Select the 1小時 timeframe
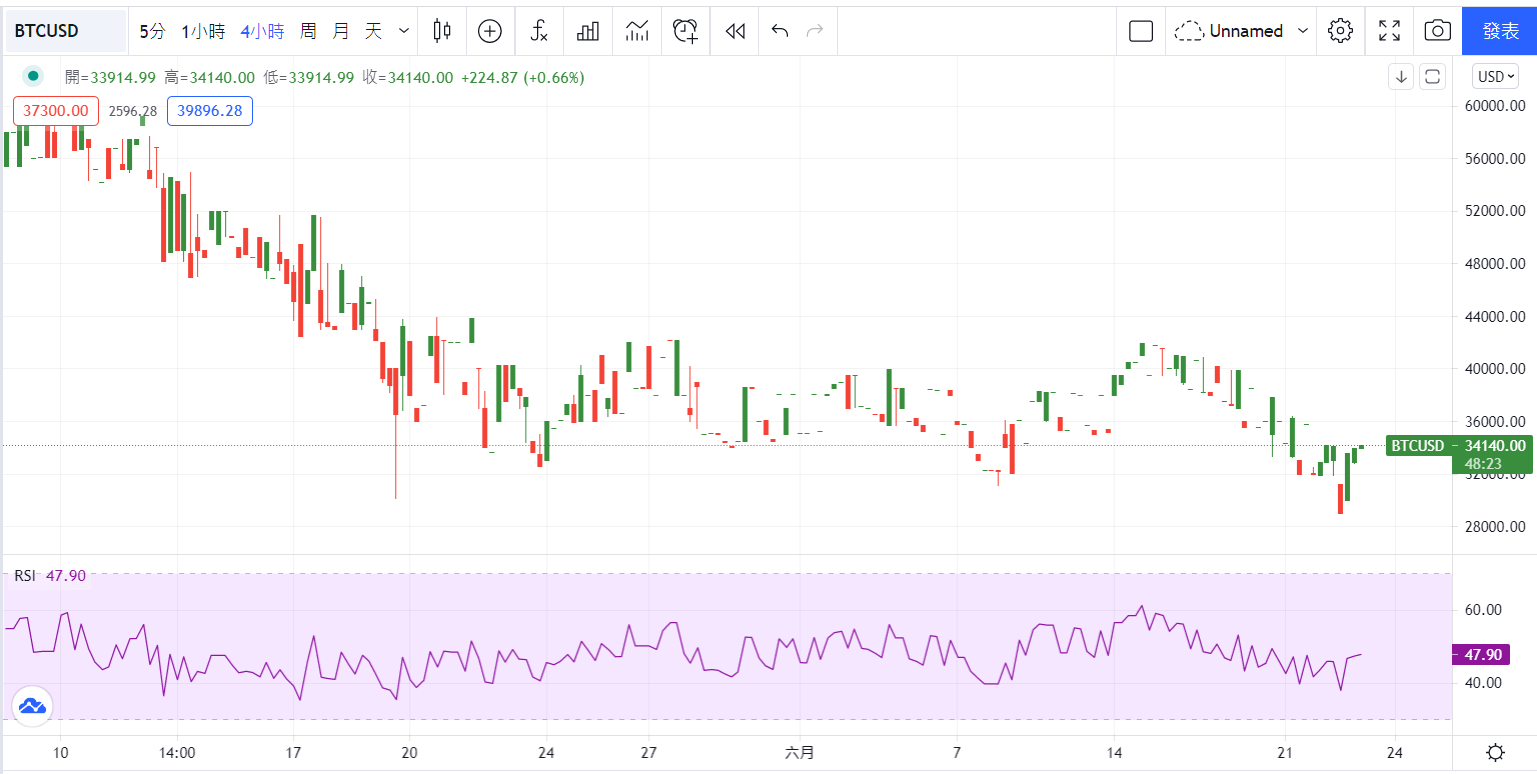Image resolution: width=1537 pixels, height=774 pixels. pyautogui.click(x=203, y=31)
